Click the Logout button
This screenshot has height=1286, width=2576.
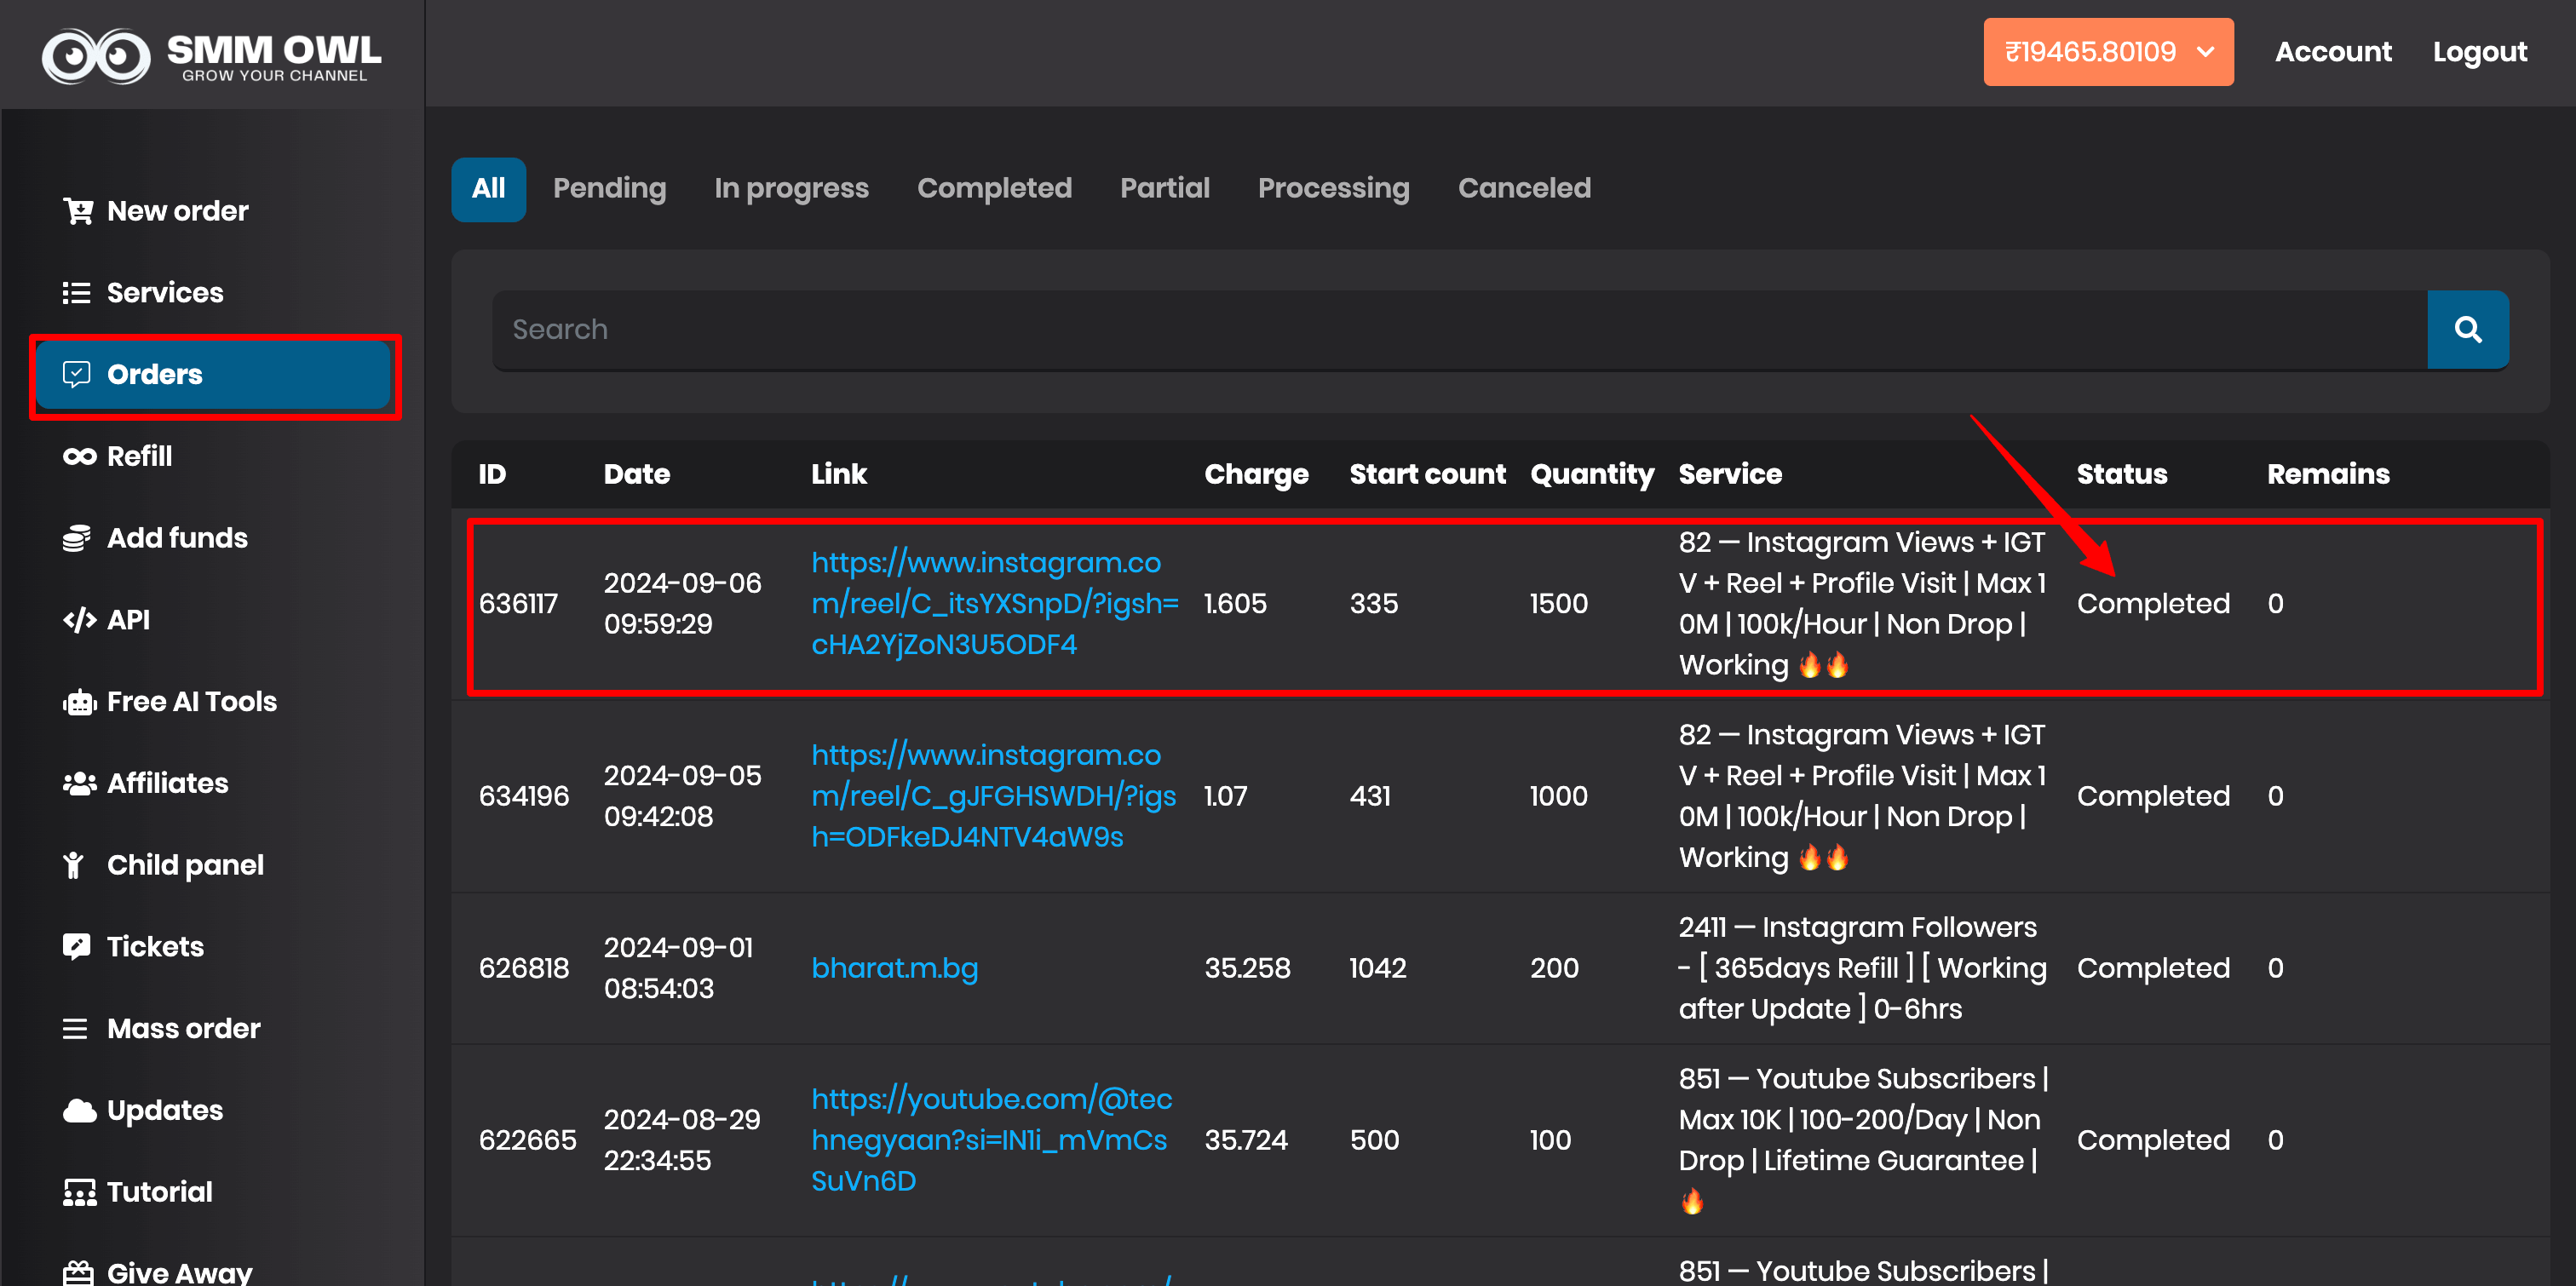[x=2480, y=51]
